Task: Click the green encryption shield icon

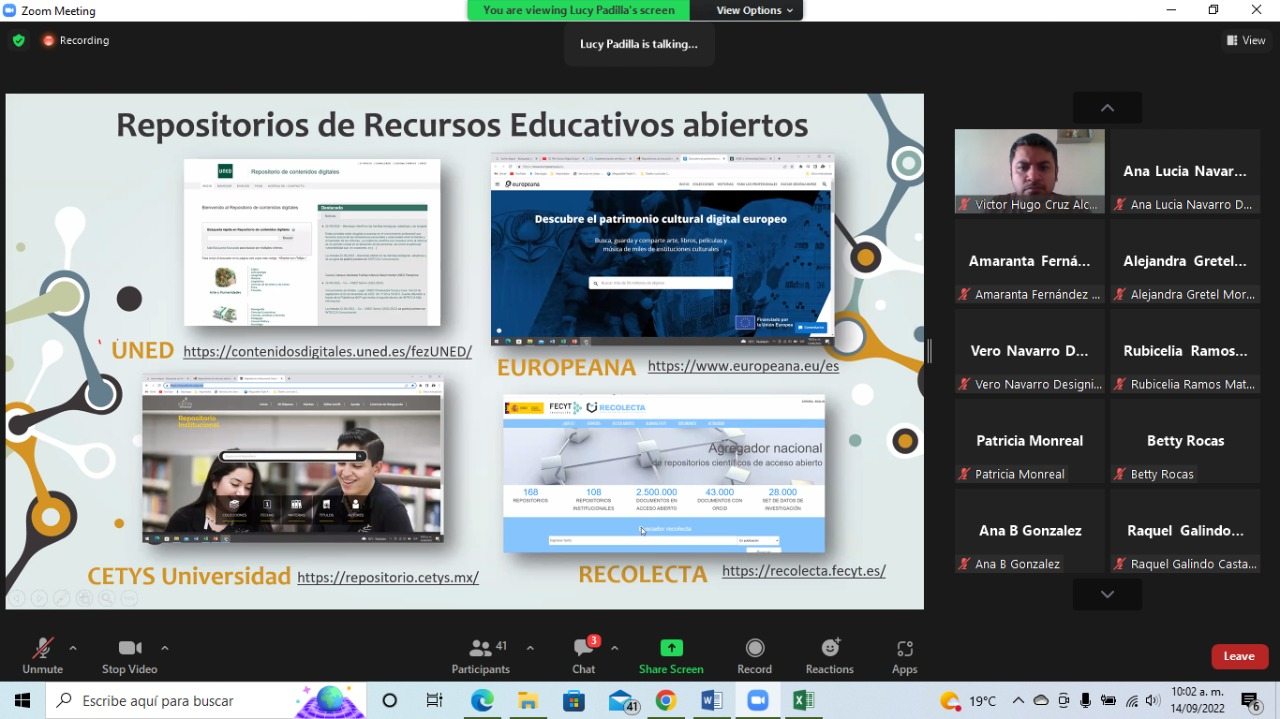Action: click(x=18, y=41)
